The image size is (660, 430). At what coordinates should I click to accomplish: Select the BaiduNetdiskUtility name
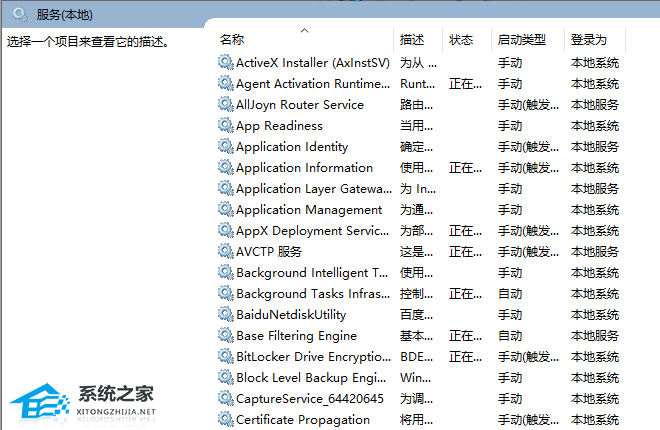(291, 315)
